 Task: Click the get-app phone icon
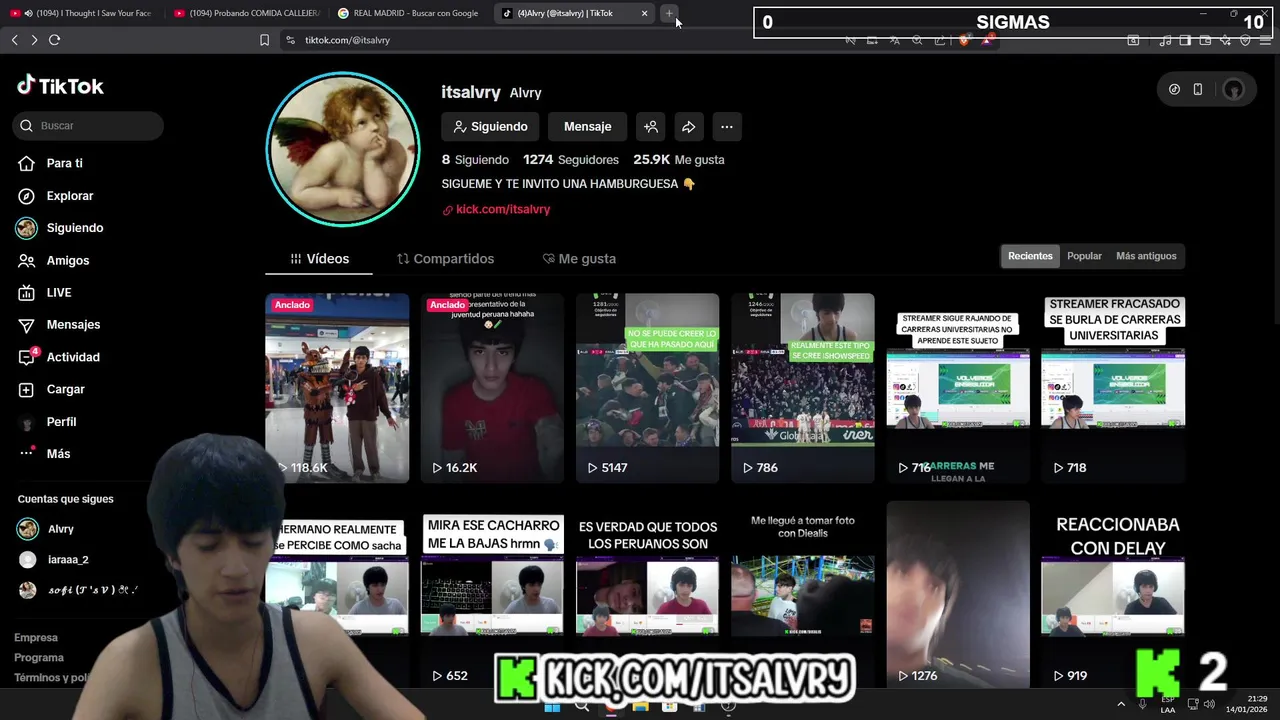click(1198, 89)
